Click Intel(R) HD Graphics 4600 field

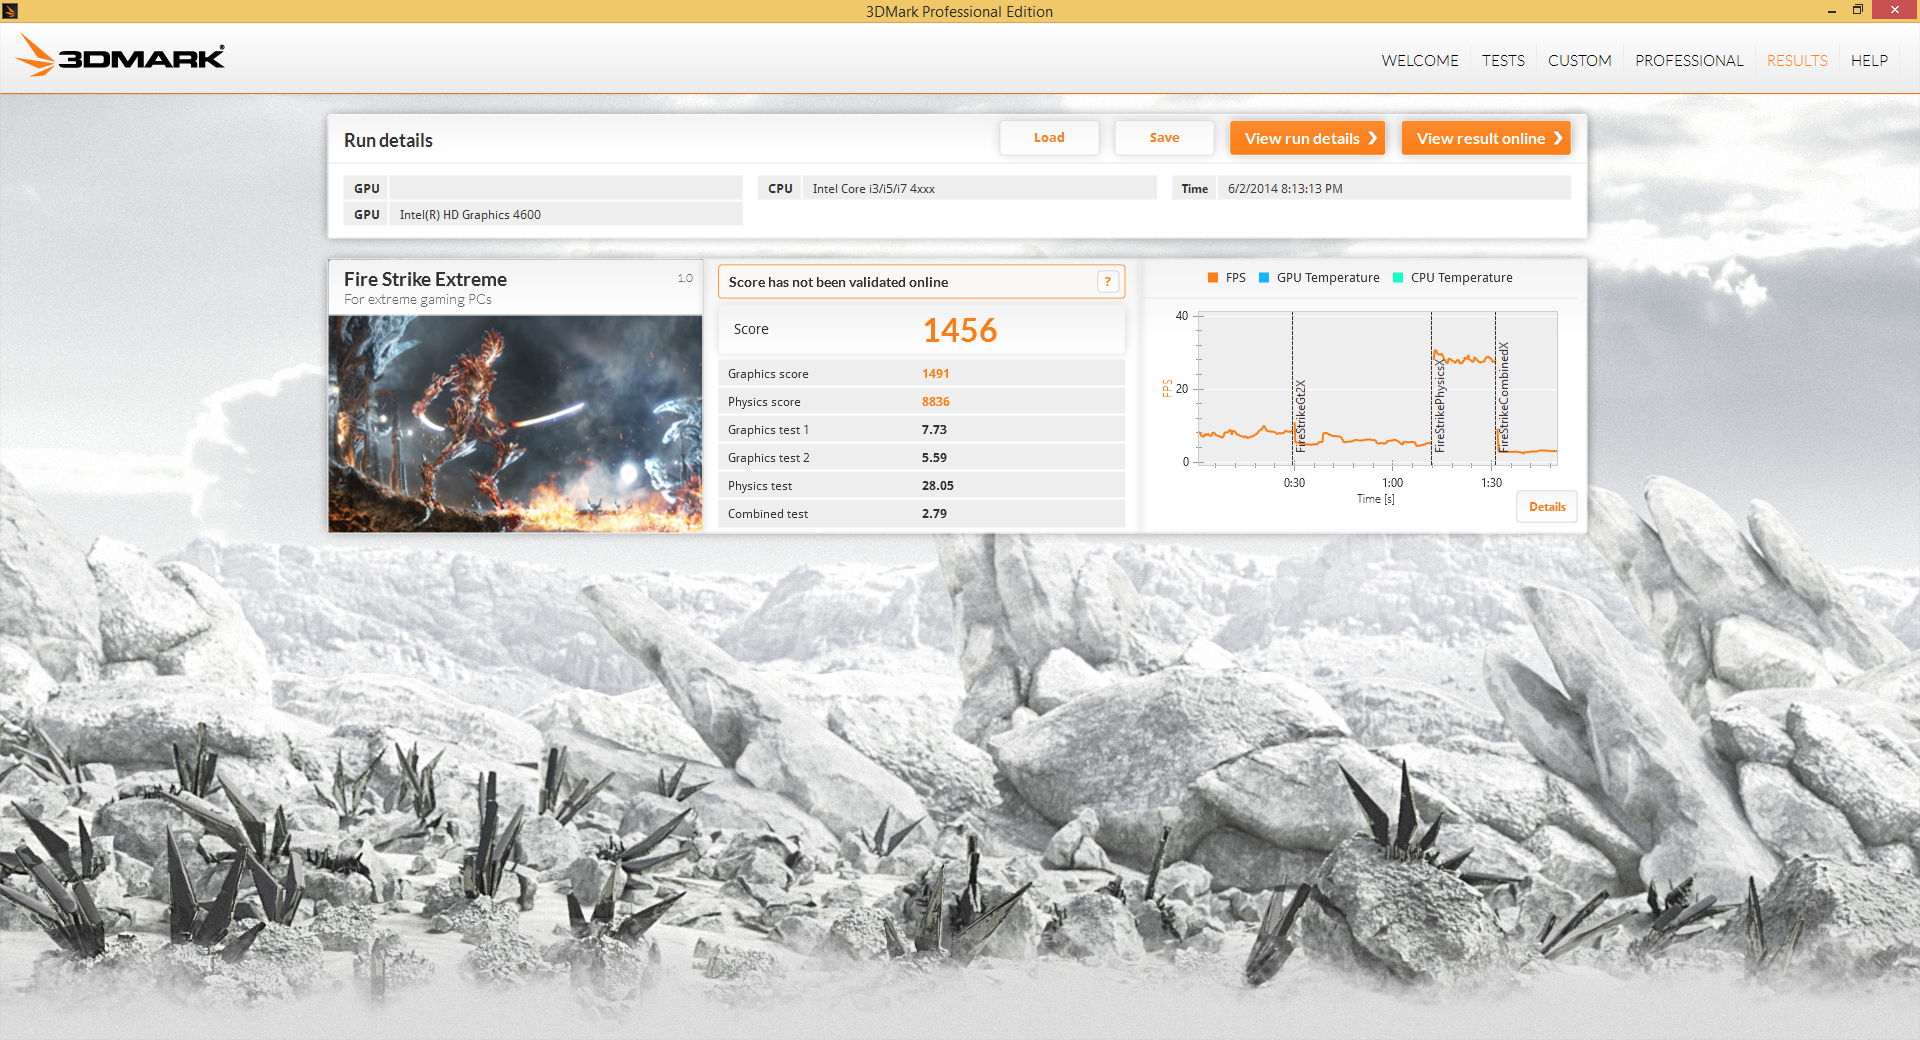coord(565,214)
